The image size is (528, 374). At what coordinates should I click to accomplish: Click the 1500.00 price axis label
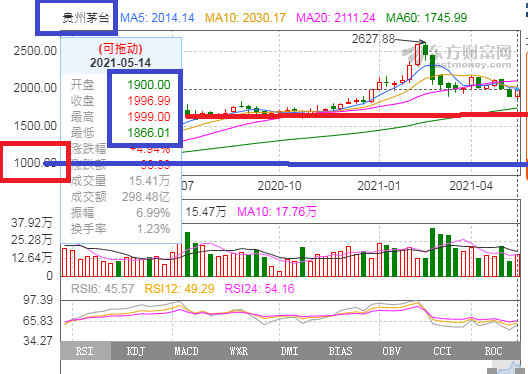[35, 126]
